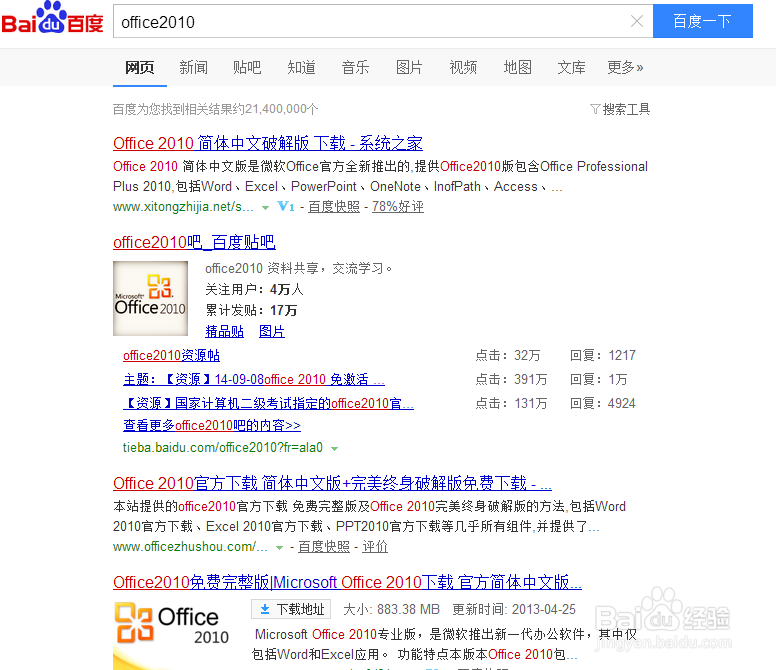Open thread 主题:【资源】14-09-08office 2010 免激活
Viewport: 776px width, 670px height.
point(254,379)
